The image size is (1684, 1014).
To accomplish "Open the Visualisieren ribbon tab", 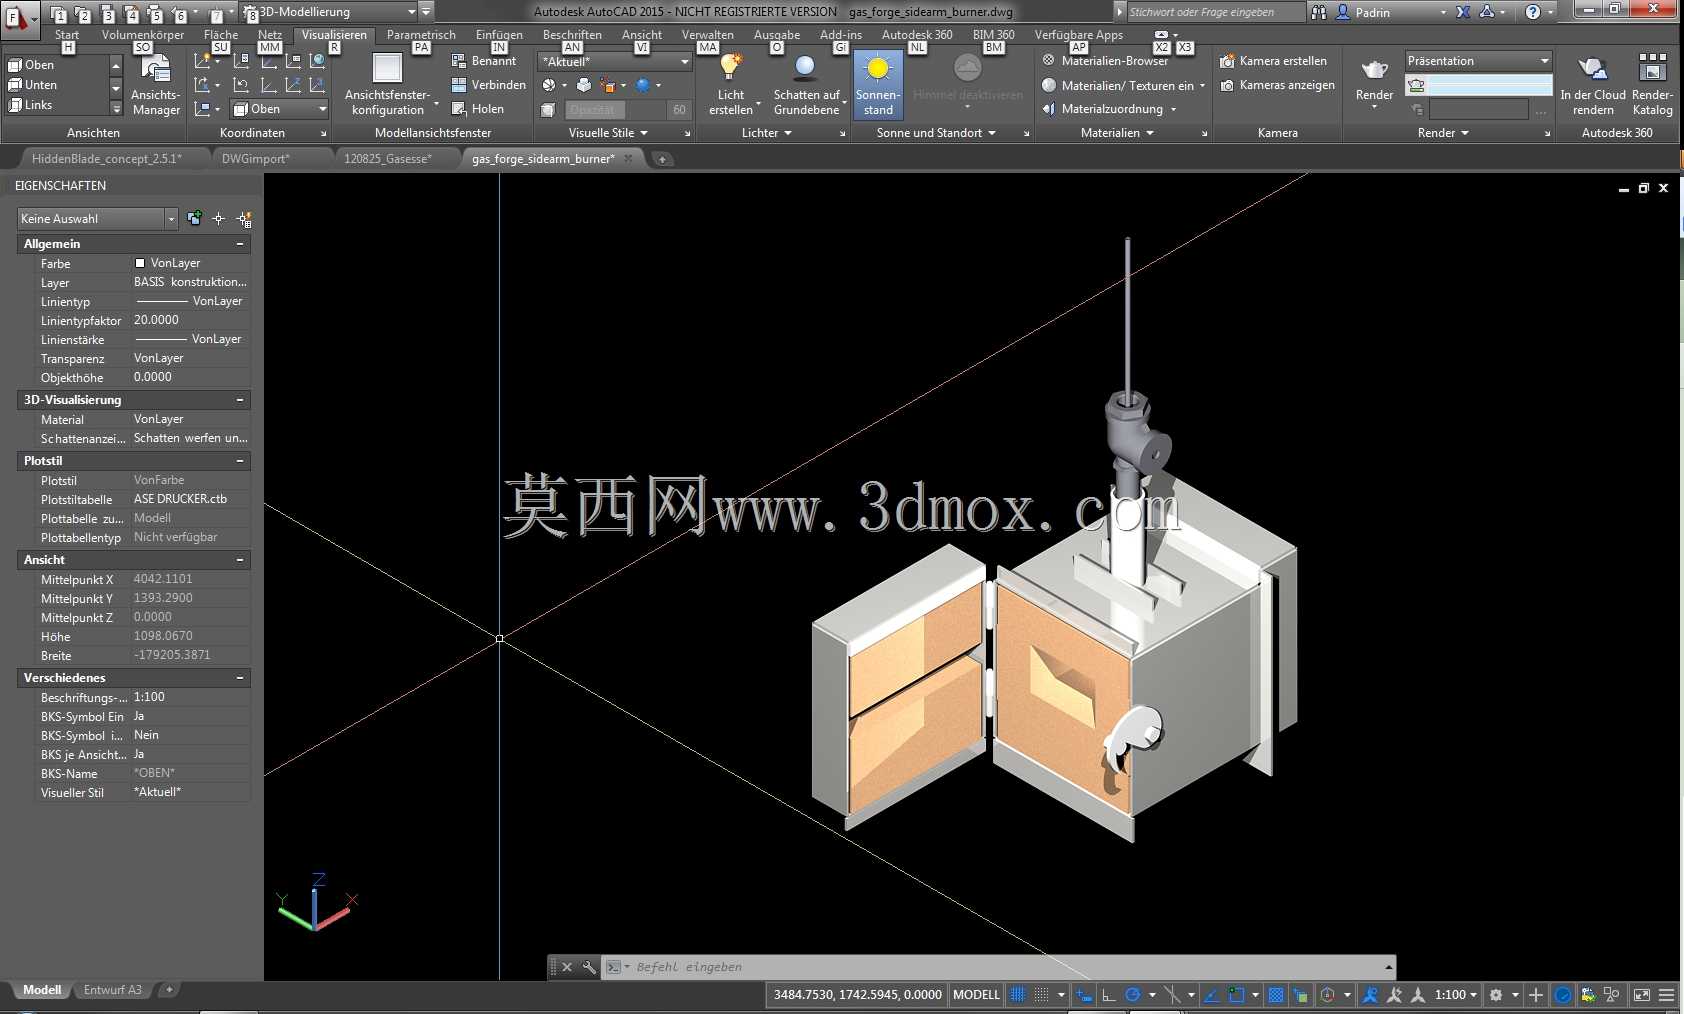I will point(334,35).
